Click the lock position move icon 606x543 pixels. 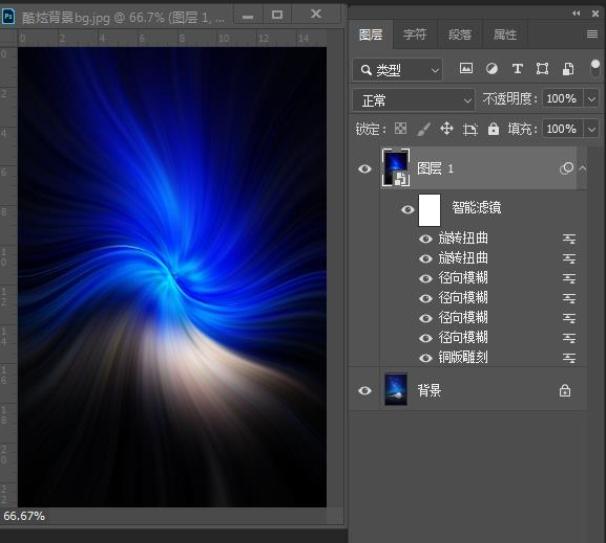[x=446, y=129]
